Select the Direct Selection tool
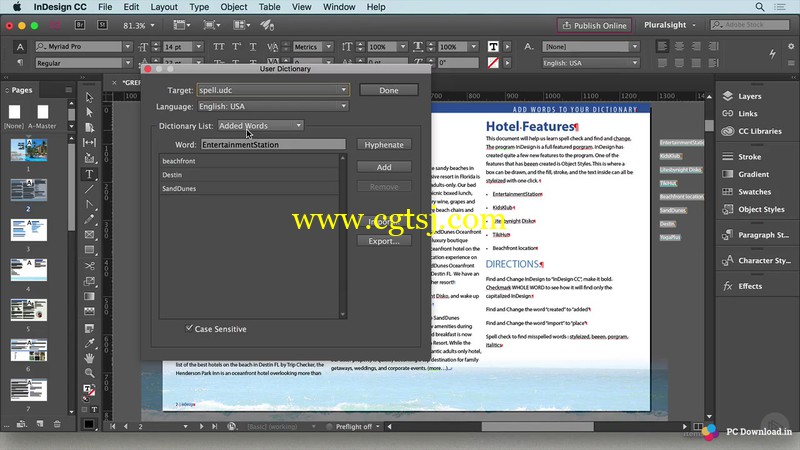The height and width of the screenshot is (450, 800). pos(89,112)
